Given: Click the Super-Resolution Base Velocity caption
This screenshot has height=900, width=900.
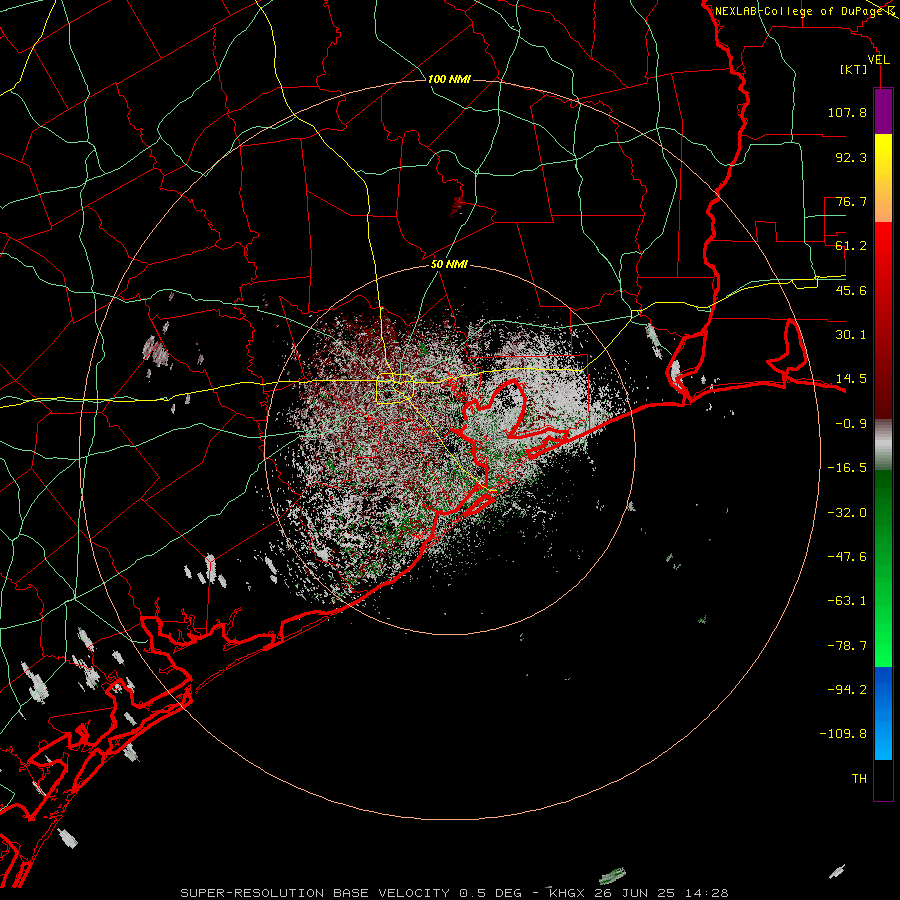Looking at the screenshot, I should pos(454,893).
